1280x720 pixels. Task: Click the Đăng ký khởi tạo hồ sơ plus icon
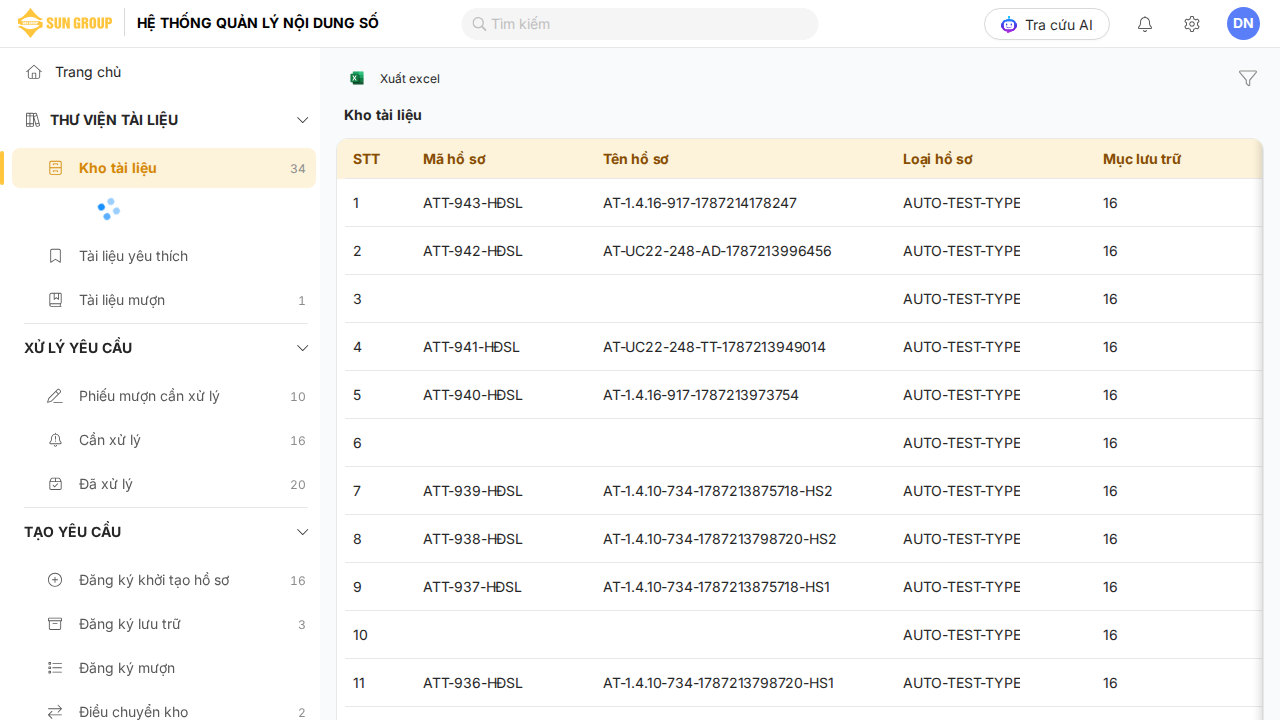point(55,580)
